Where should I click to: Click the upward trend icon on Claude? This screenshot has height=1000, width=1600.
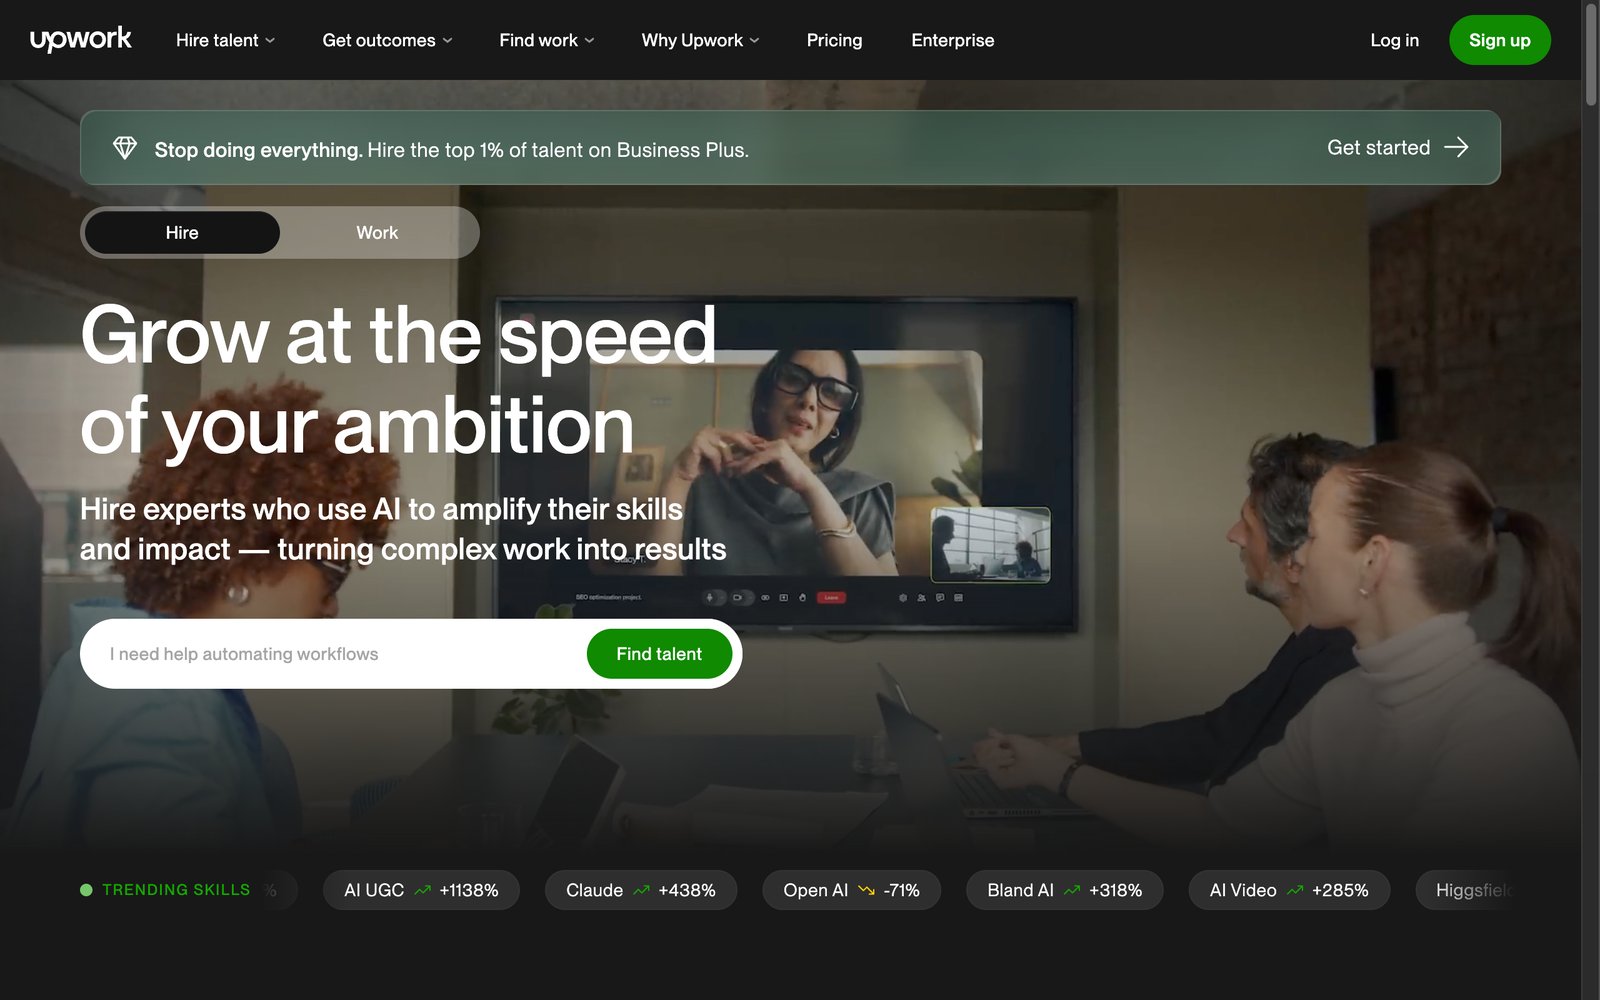click(x=641, y=890)
